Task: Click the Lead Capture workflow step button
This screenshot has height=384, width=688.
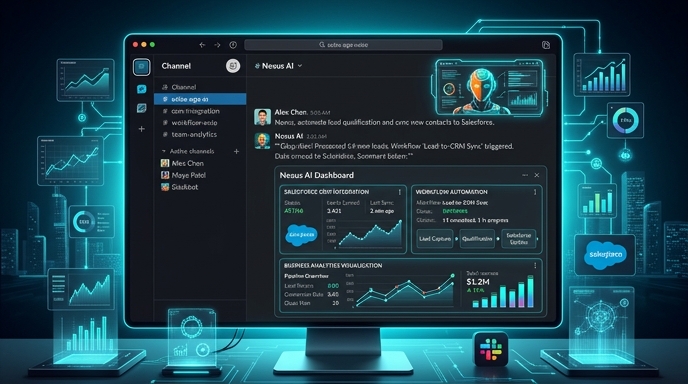Action: [x=435, y=239]
